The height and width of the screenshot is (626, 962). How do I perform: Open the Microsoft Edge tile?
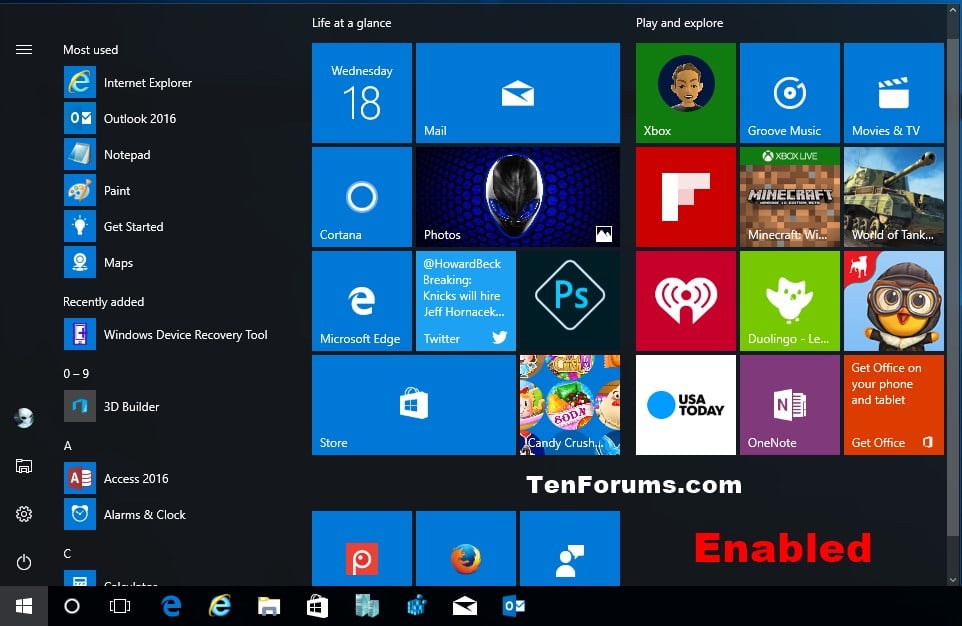tap(362, 301)
